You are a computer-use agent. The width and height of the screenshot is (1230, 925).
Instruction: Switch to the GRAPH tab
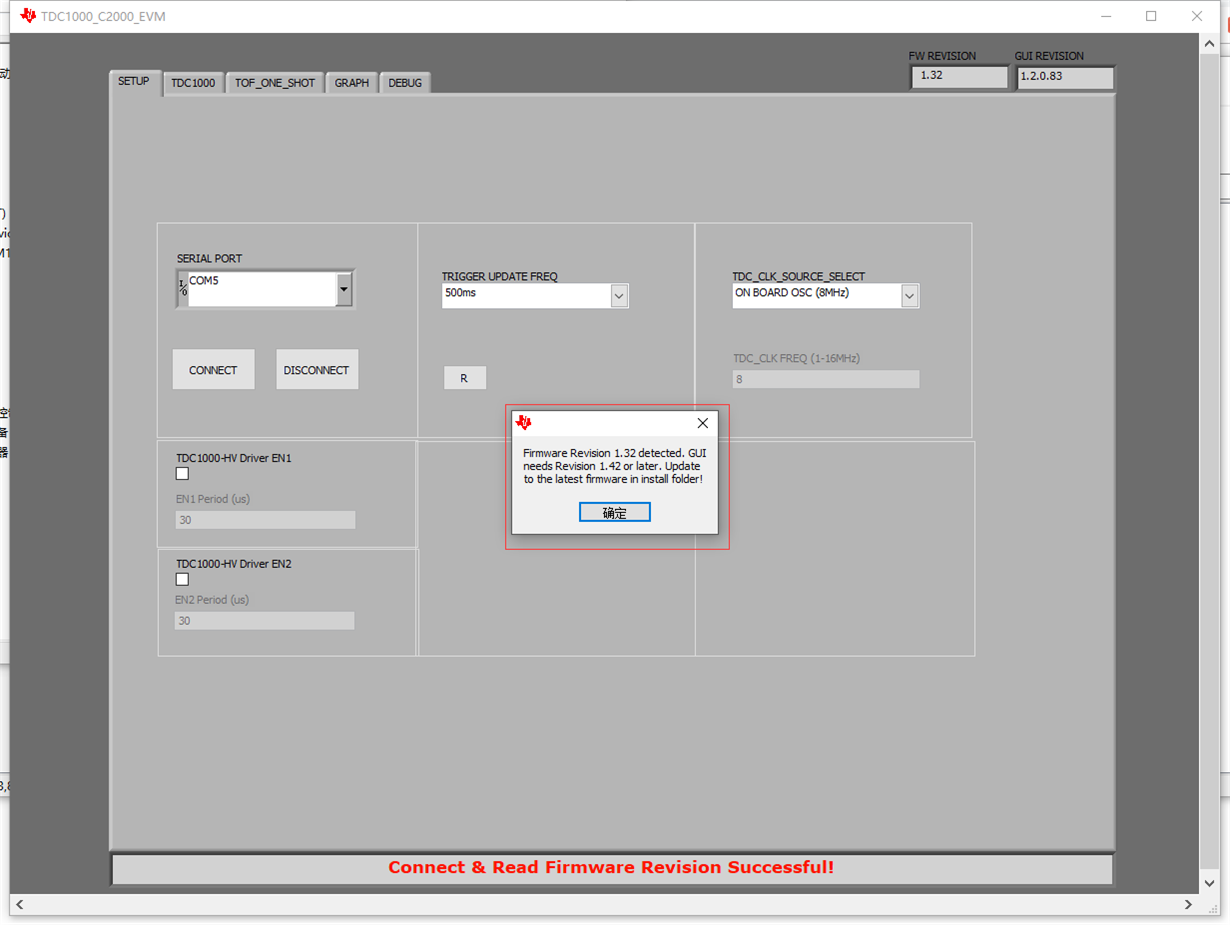pos(352,83)
